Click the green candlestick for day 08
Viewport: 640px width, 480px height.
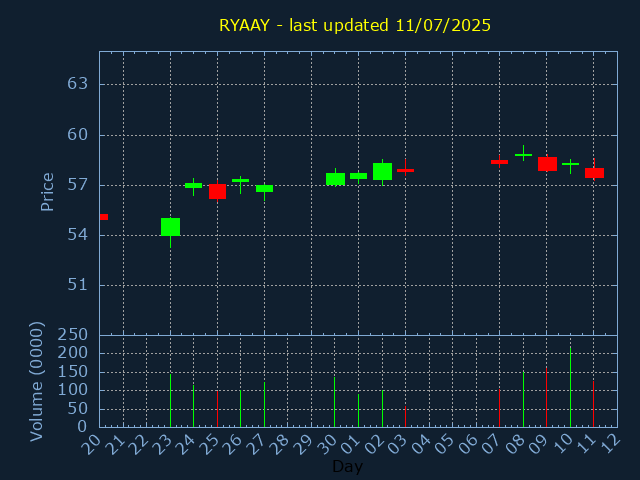pos(524,155)
